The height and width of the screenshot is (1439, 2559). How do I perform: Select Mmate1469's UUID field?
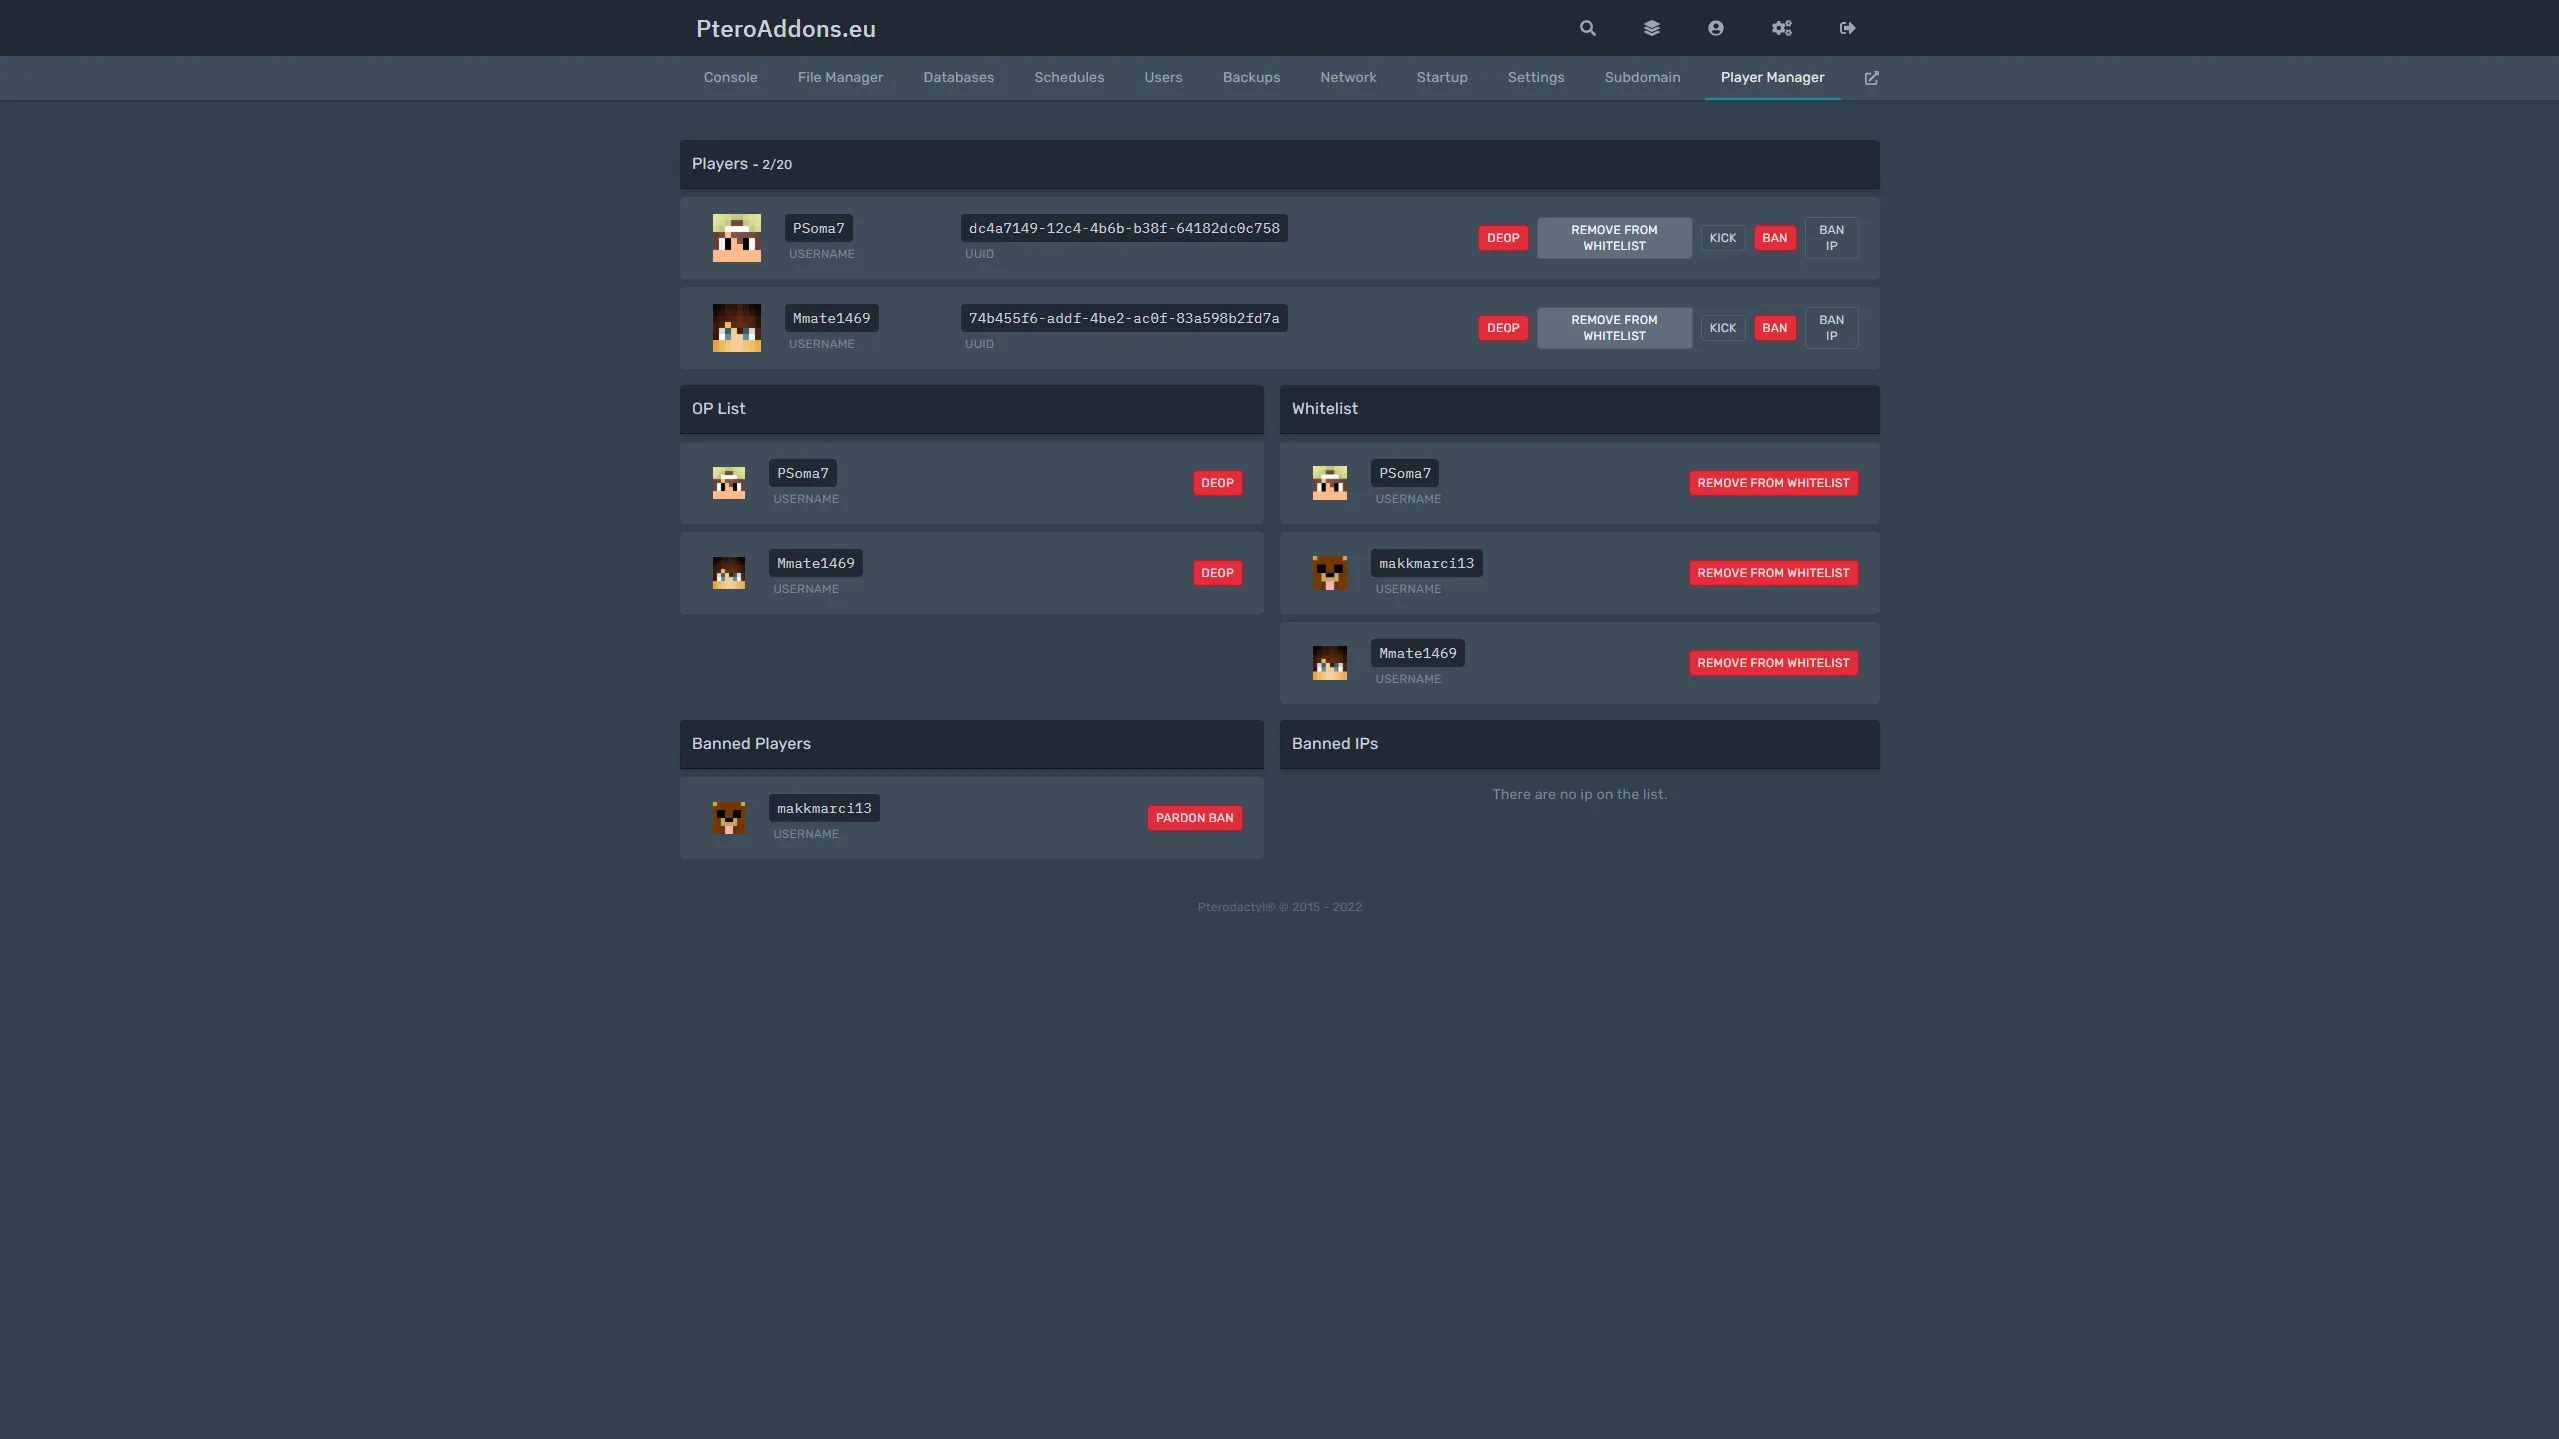pyautogui.click(x=1123, y=318)
